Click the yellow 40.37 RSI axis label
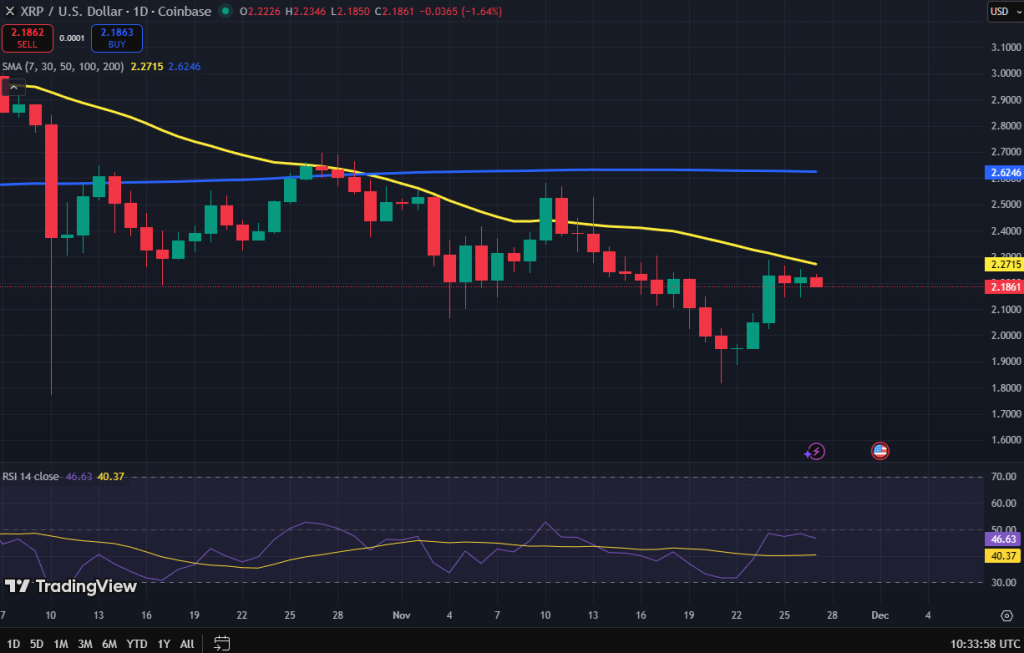Image resolution: width=1024 pixels, height=653 pixels. pos(1003,556)
